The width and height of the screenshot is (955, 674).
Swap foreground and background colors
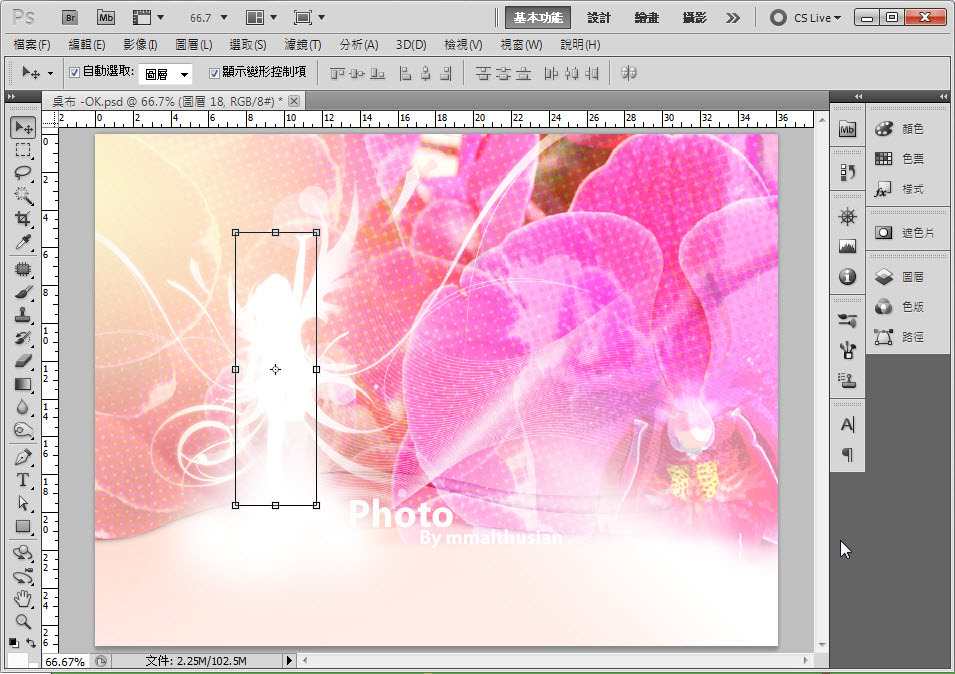tap(31, 642)
